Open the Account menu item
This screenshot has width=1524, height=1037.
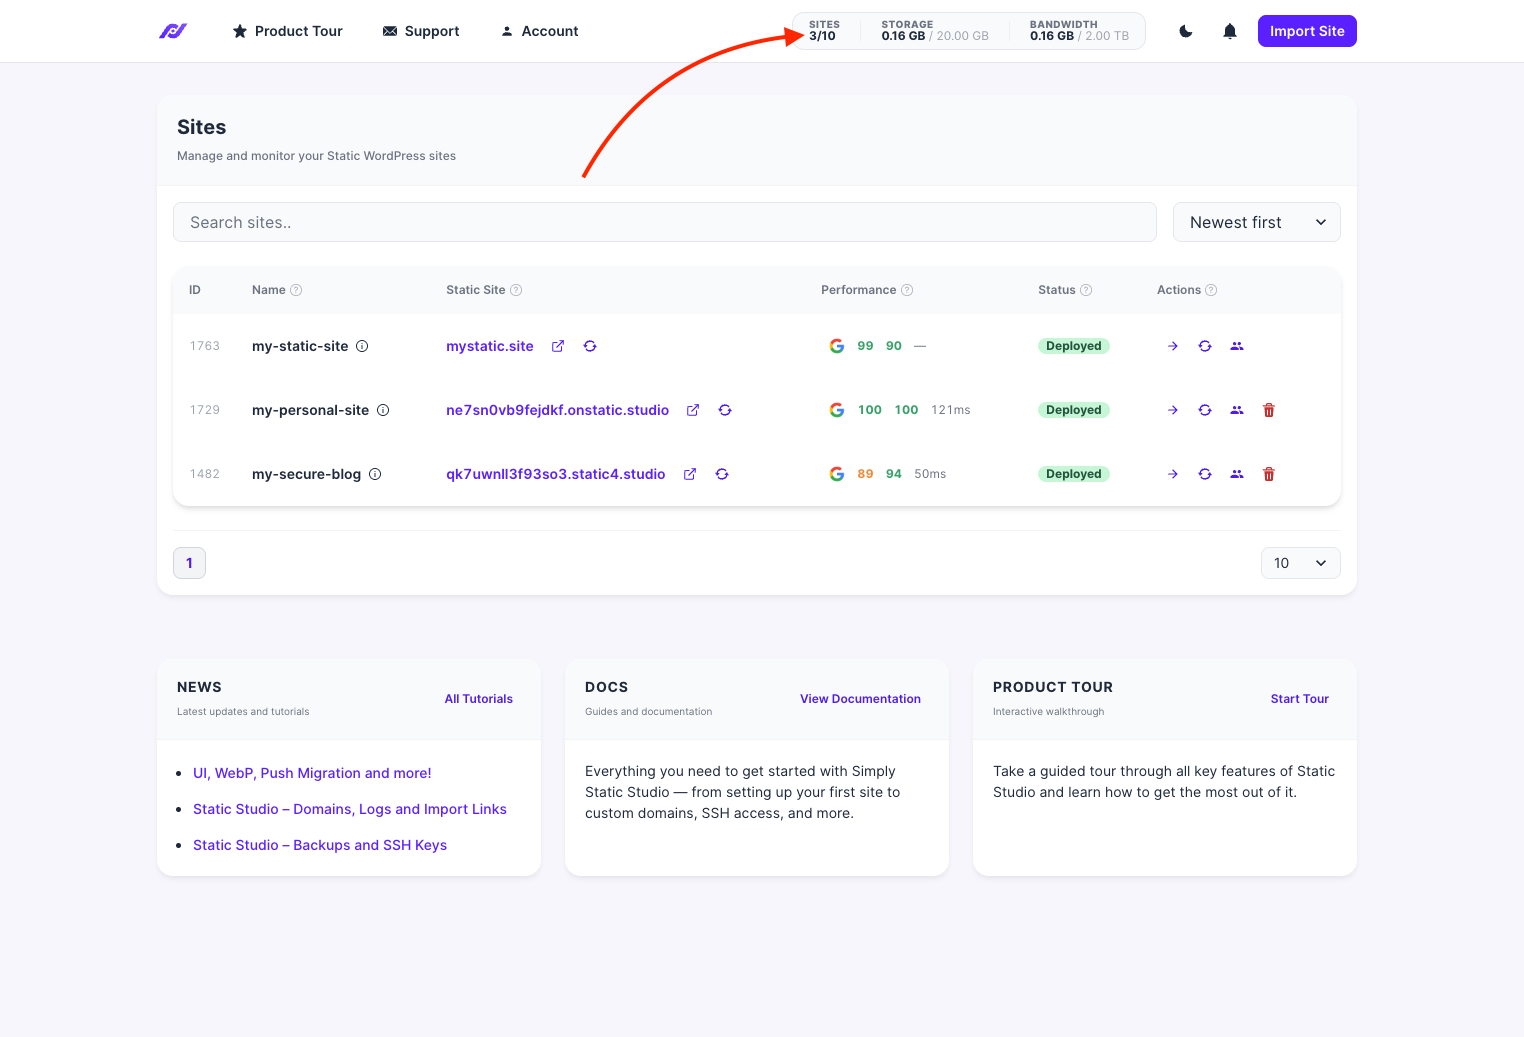coord(539,31)
